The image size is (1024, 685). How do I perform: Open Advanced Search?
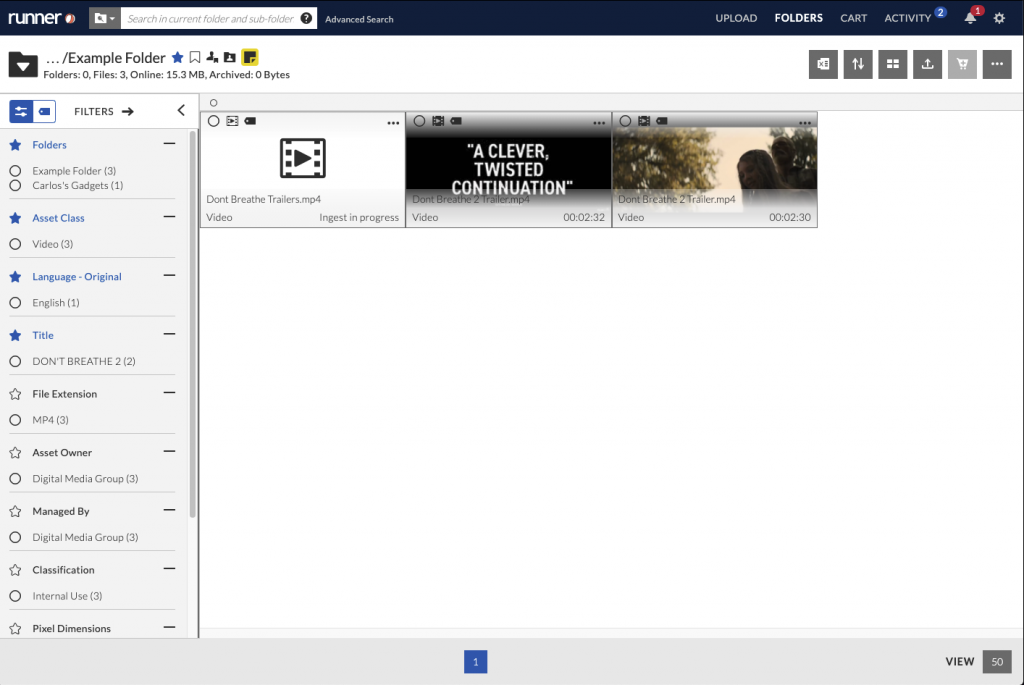coord(359,19)
